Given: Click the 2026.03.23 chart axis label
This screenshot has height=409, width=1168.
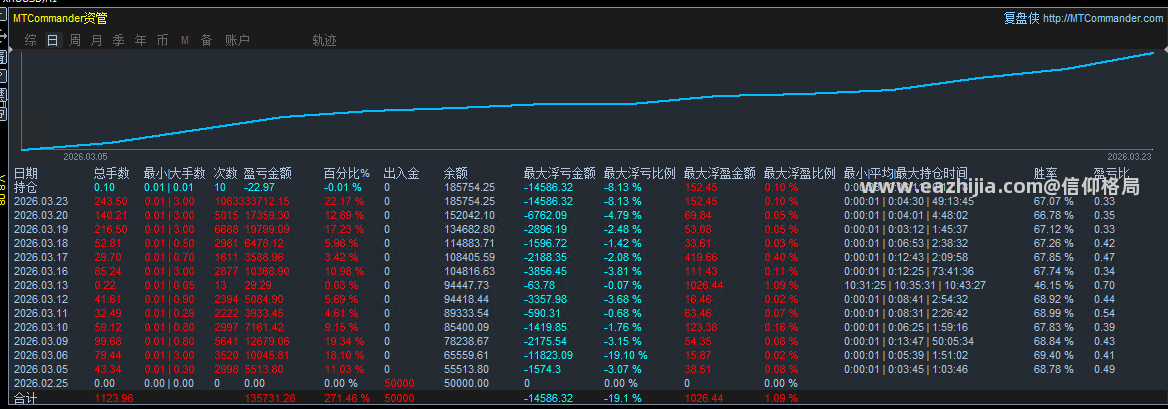Looking at the screenshot, I should click(1129, 156).
